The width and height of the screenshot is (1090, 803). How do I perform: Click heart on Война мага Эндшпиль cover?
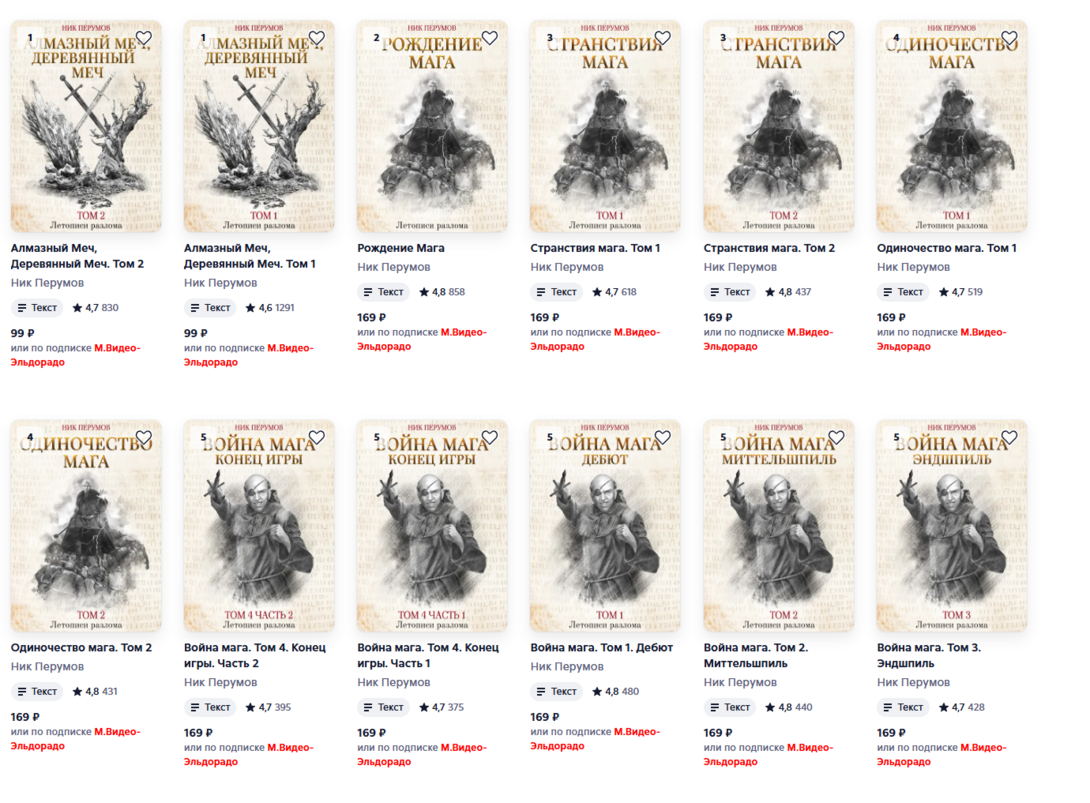pos(1009,437)
